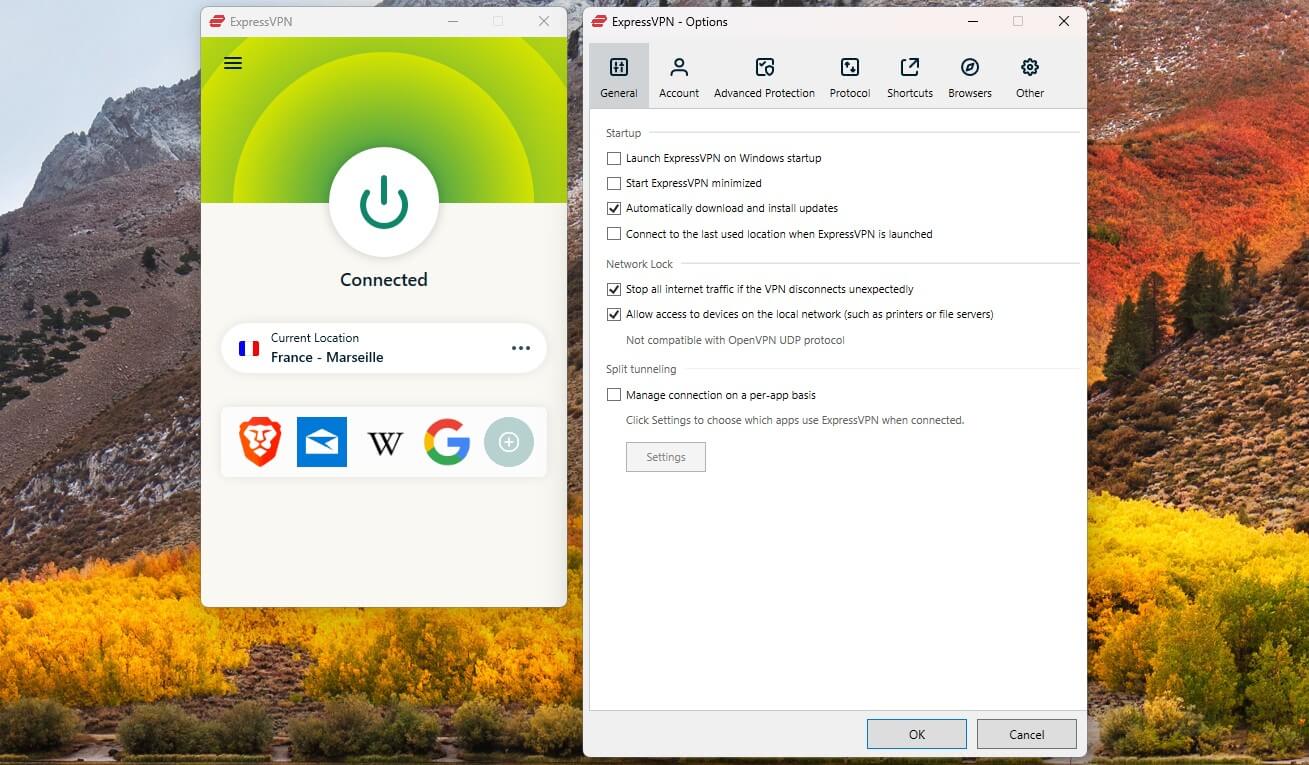Minimize the ExpressVPN main window
This screenshot has height=765, width=1309.
pyautogui.click(x=453, y=21)
